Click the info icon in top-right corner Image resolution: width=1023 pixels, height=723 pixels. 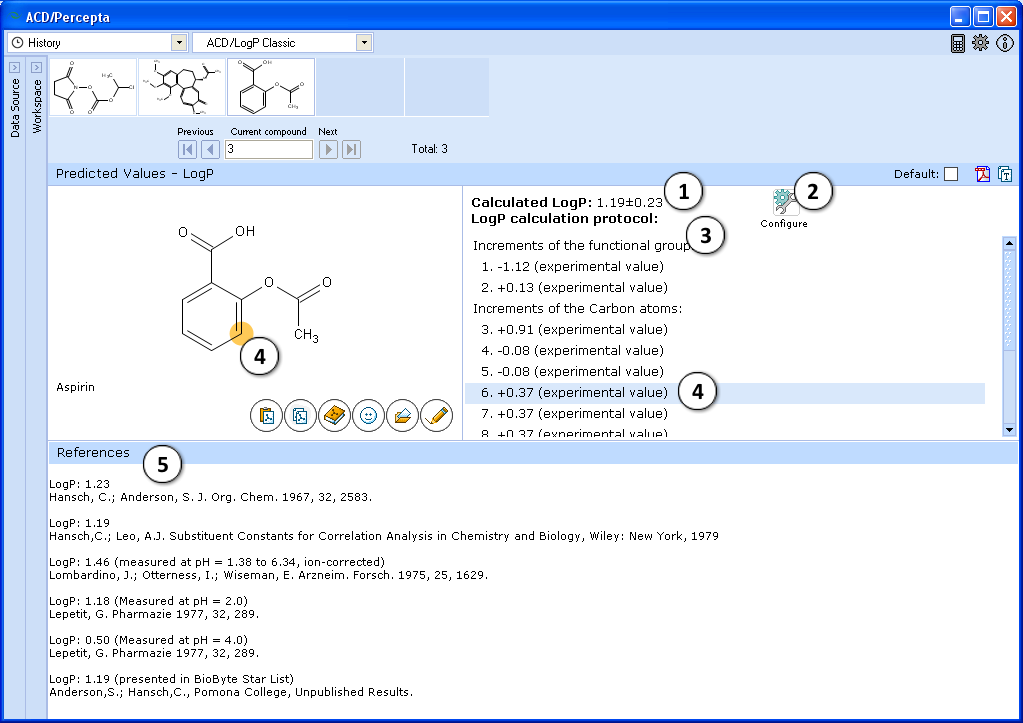pos(1005,43)
